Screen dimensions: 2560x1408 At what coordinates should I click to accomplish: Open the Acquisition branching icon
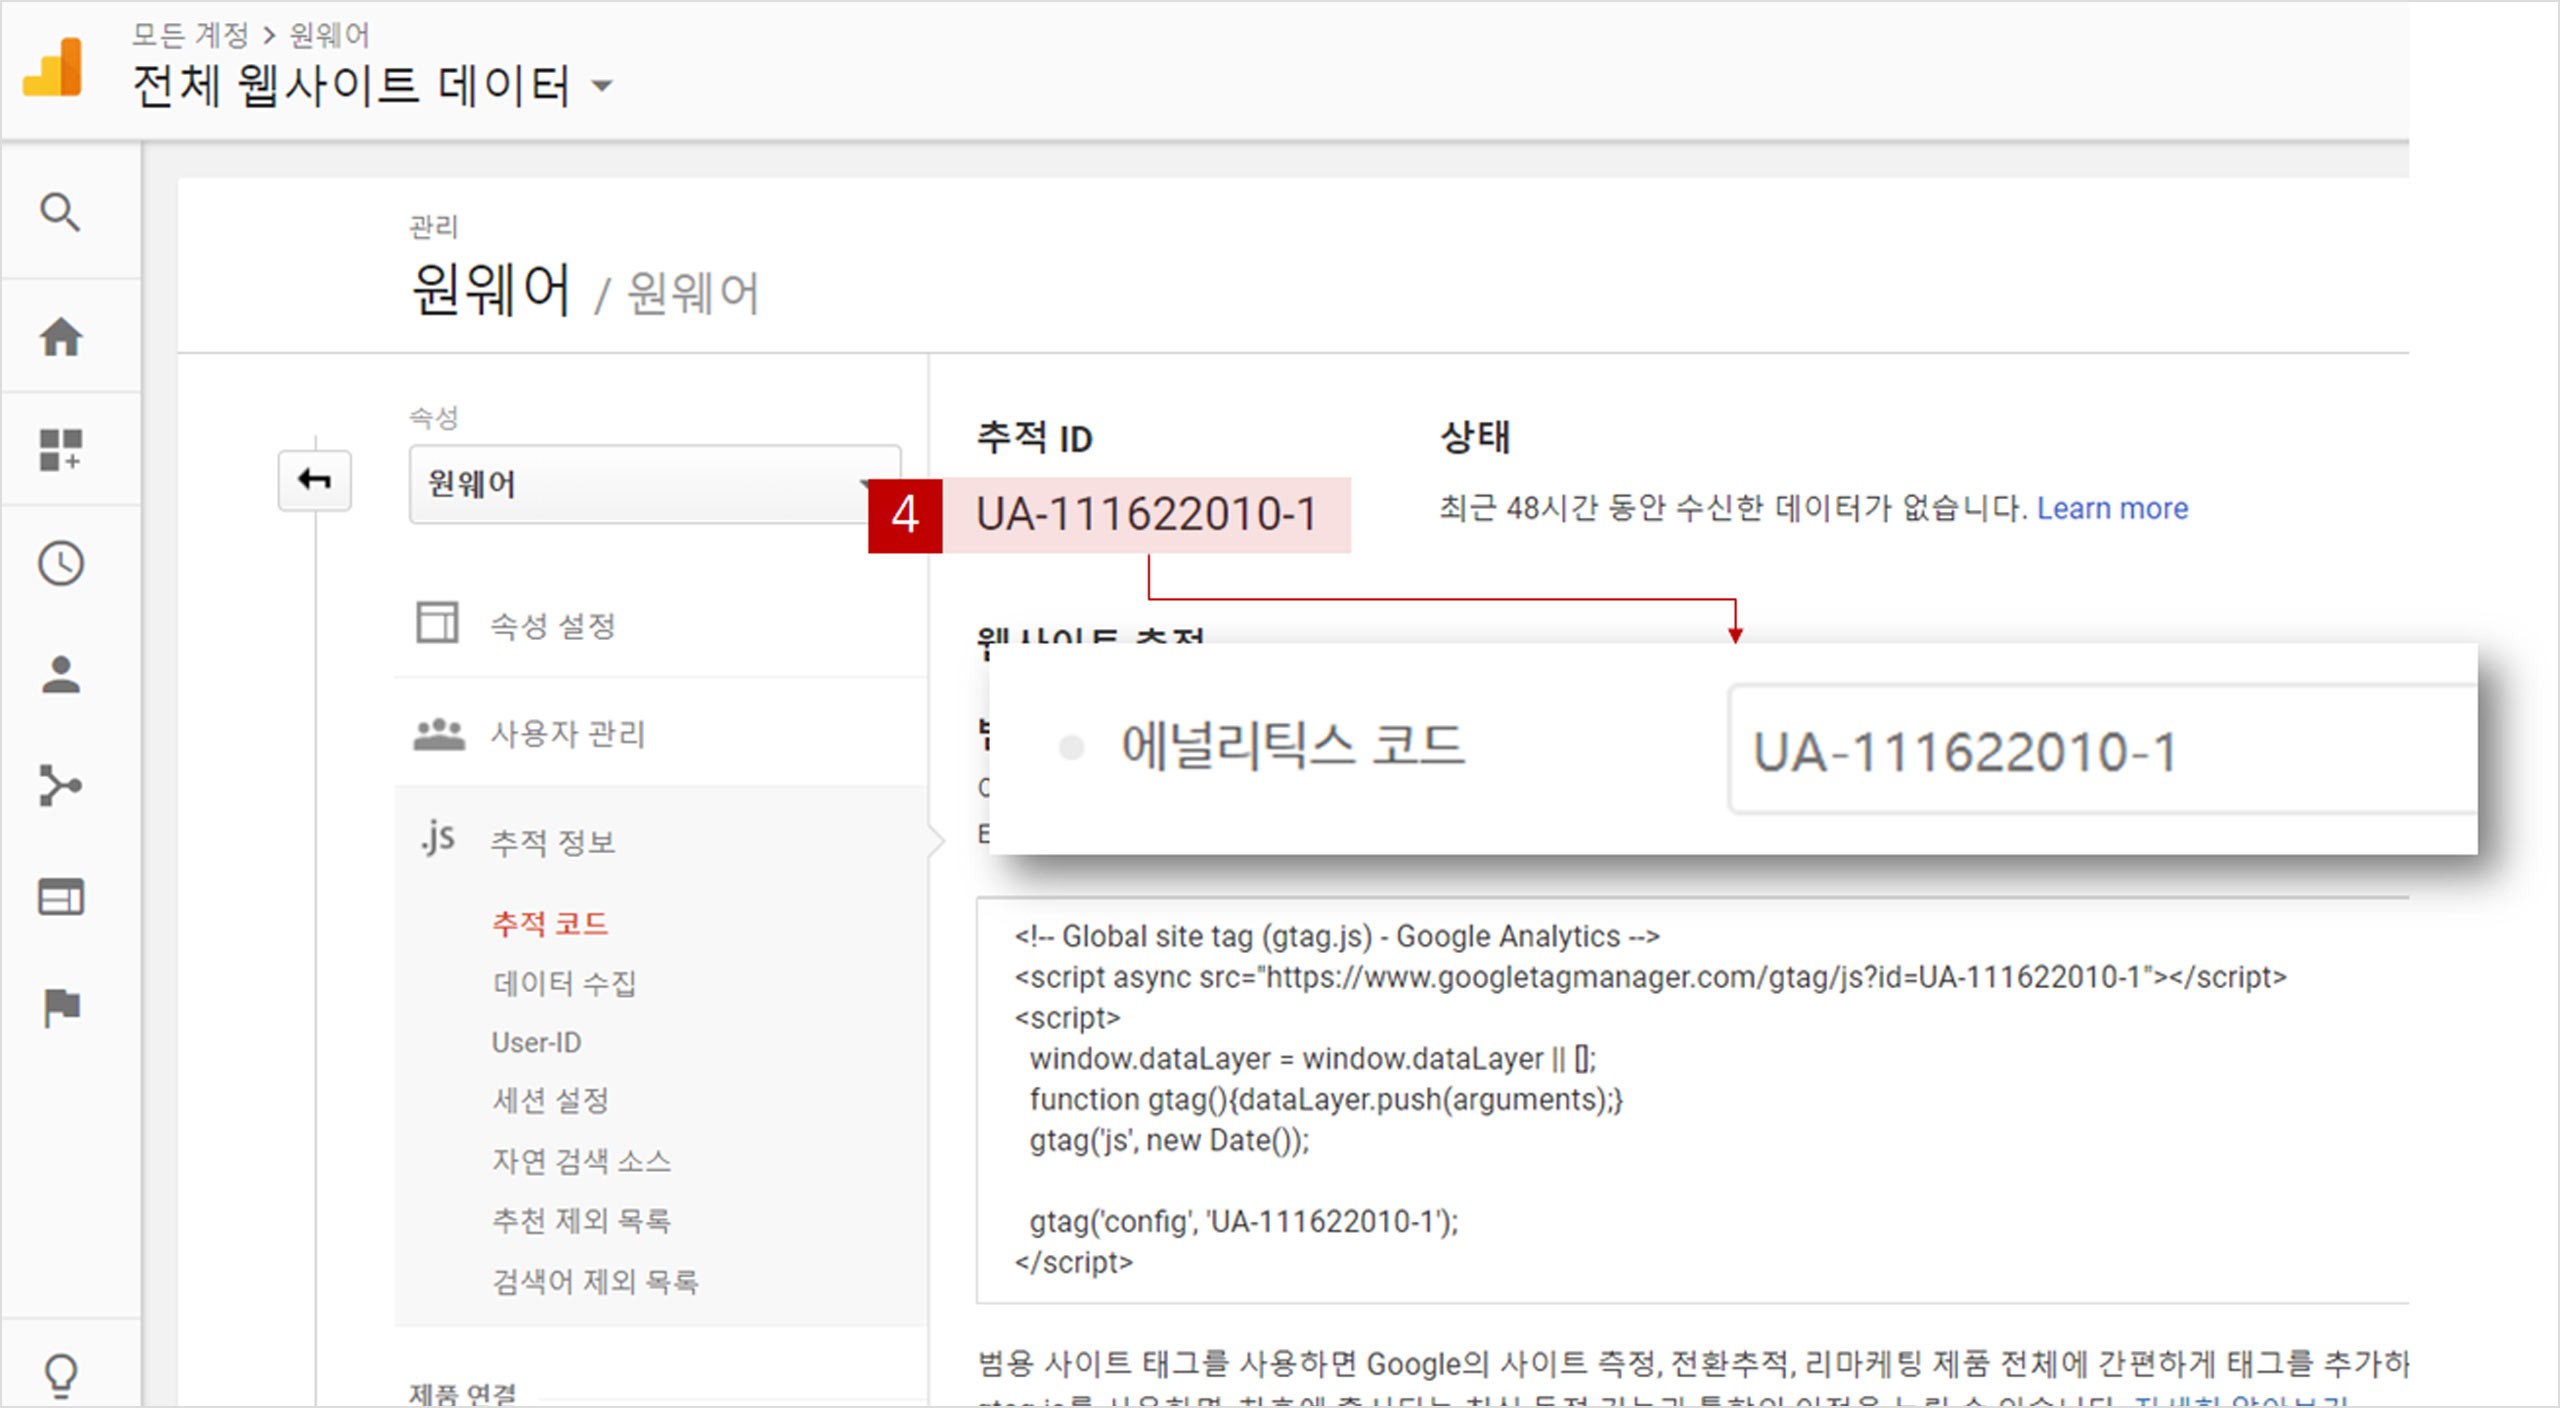[60, 785]
